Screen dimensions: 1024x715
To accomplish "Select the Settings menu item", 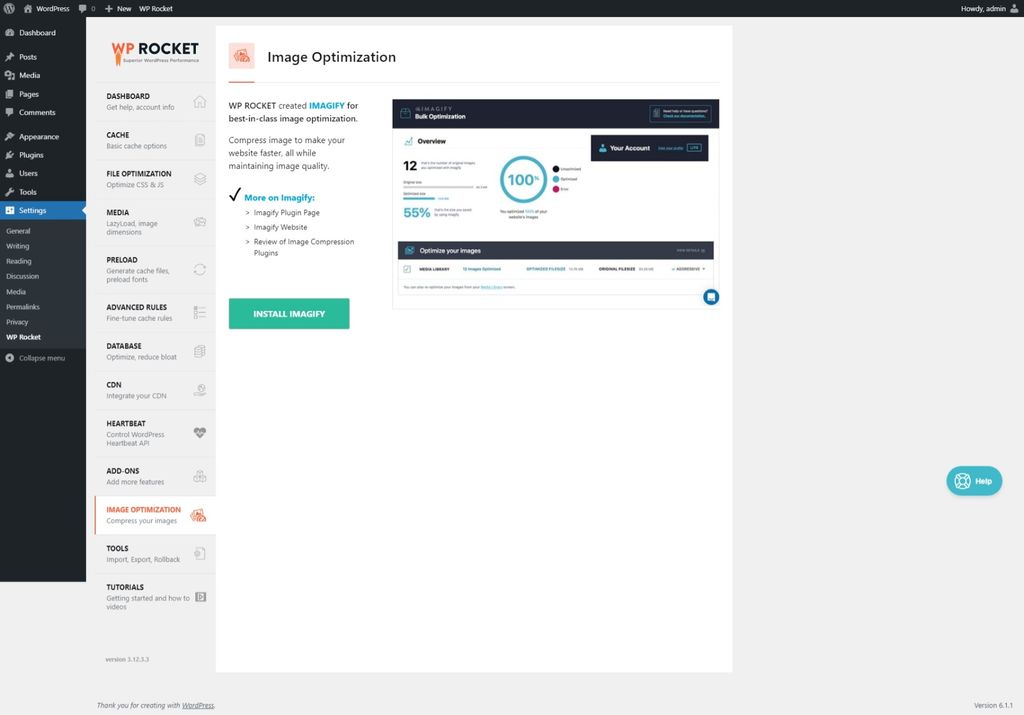I will (42, 210).
